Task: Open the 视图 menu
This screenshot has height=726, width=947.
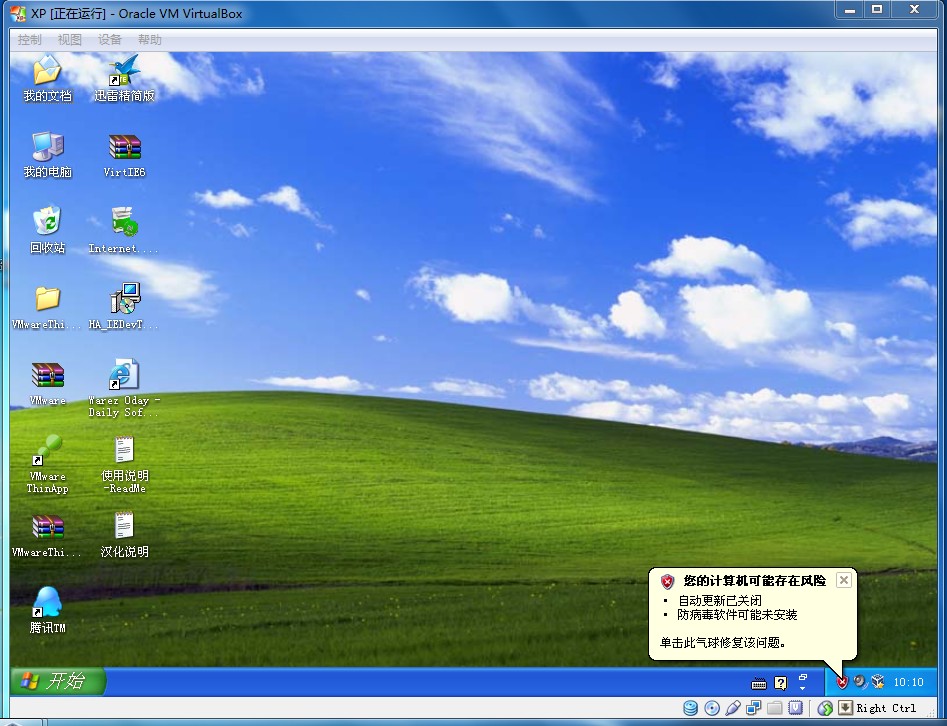Action: tap(69, 40)
